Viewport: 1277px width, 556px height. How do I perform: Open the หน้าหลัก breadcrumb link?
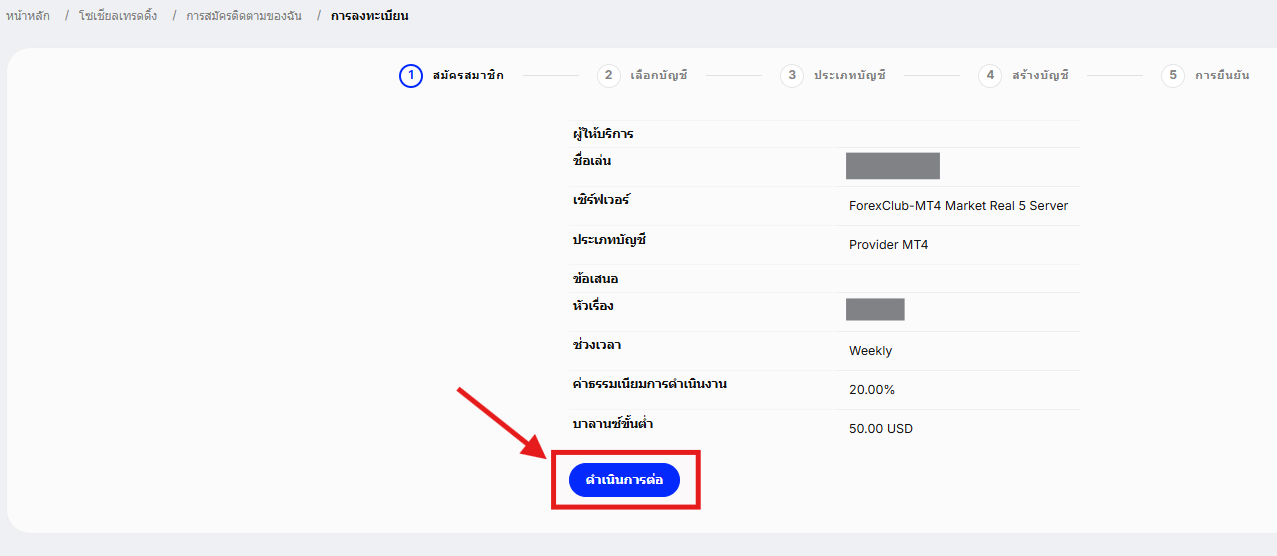tap(28, 16)
